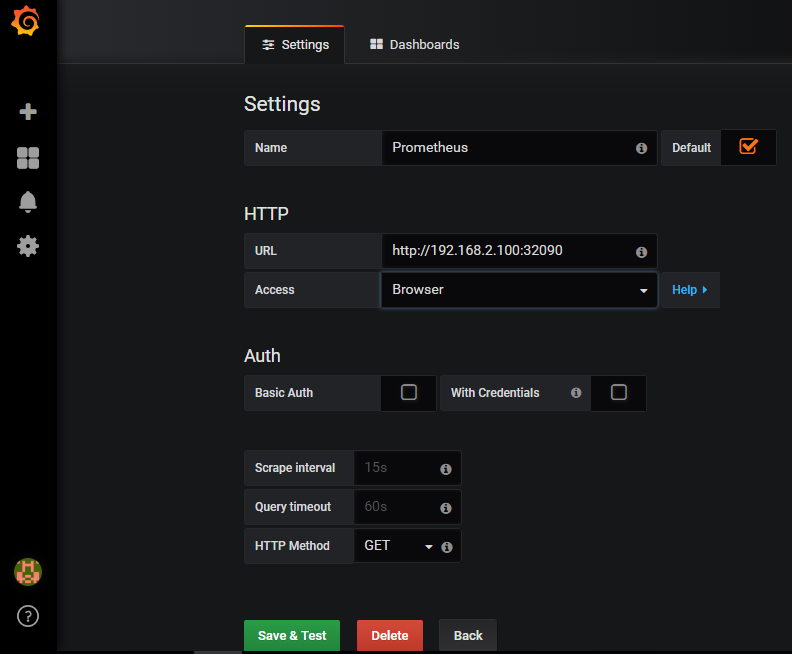Click the Back button
792x654 pixels.
coord(468,635)
